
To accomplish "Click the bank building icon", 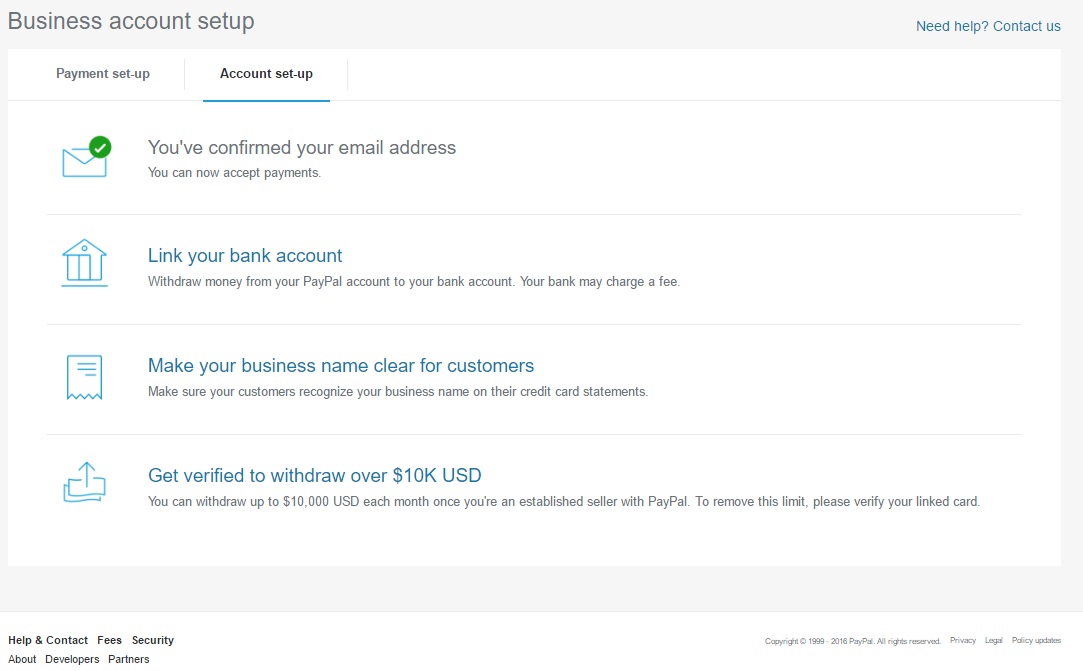I will [x=84, y=264].
